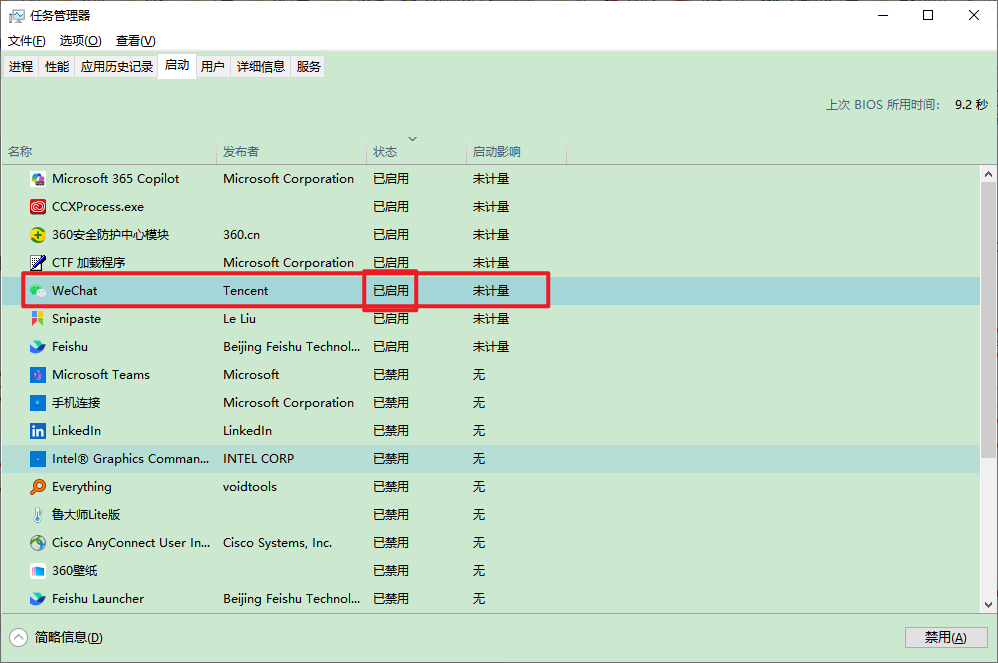Screen dimensions: 998x663
Task: Select the 手机连接 entry name
Action: click(76, 403)
